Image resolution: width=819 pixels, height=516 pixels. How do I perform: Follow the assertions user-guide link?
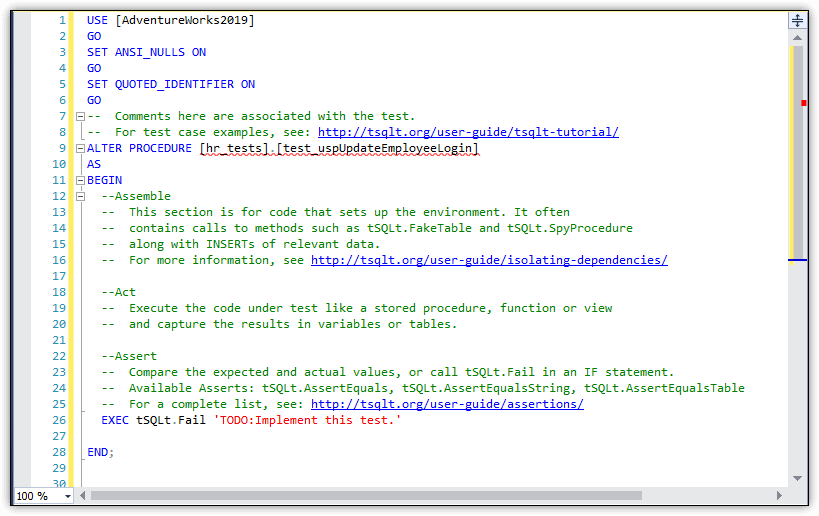click(447, 404)
